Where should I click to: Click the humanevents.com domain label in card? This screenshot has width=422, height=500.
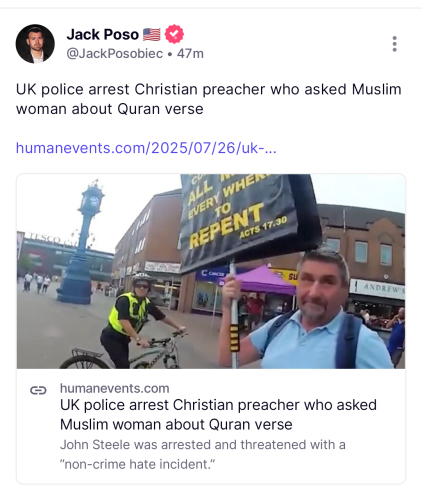click(x=115, y=388)
